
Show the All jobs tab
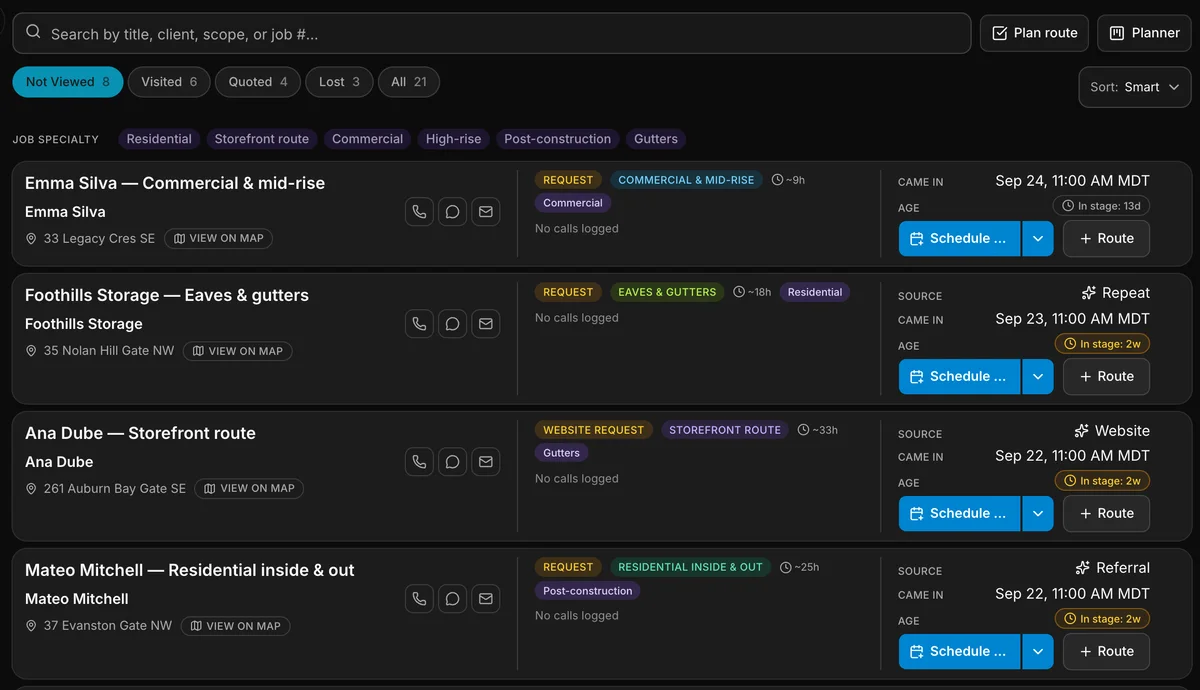409,82
